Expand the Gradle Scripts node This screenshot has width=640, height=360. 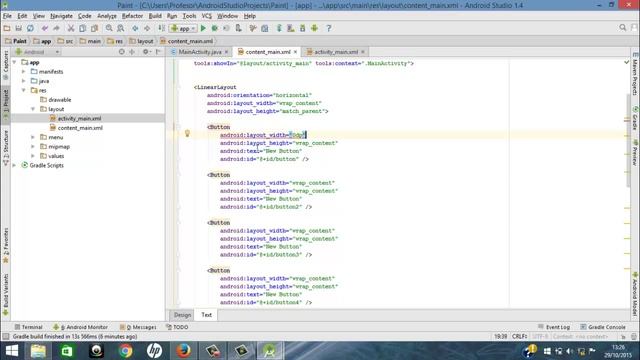(x=15, y=165)
